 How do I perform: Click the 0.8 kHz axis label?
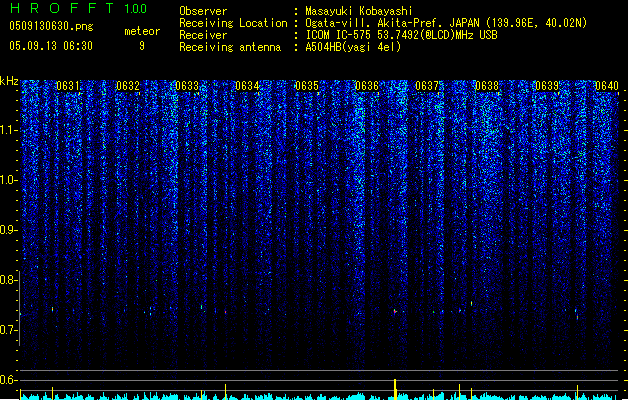coord(8,280)
